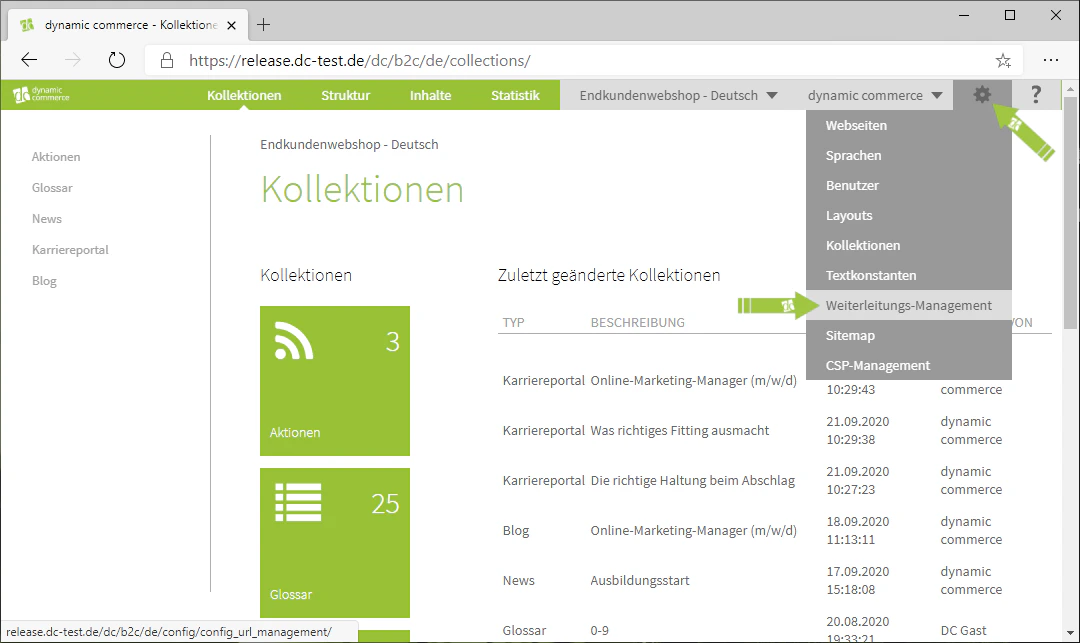Minimize the browser window
1080x643 pixels.
(964, 15)
